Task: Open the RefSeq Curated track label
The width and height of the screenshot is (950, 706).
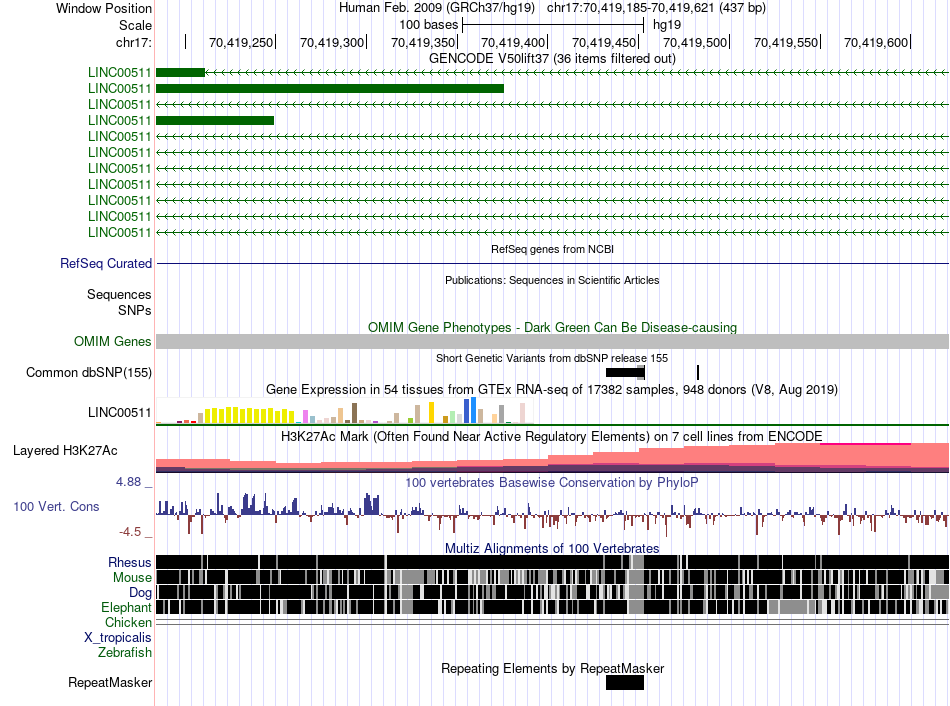Action: [x=106, y=264]
